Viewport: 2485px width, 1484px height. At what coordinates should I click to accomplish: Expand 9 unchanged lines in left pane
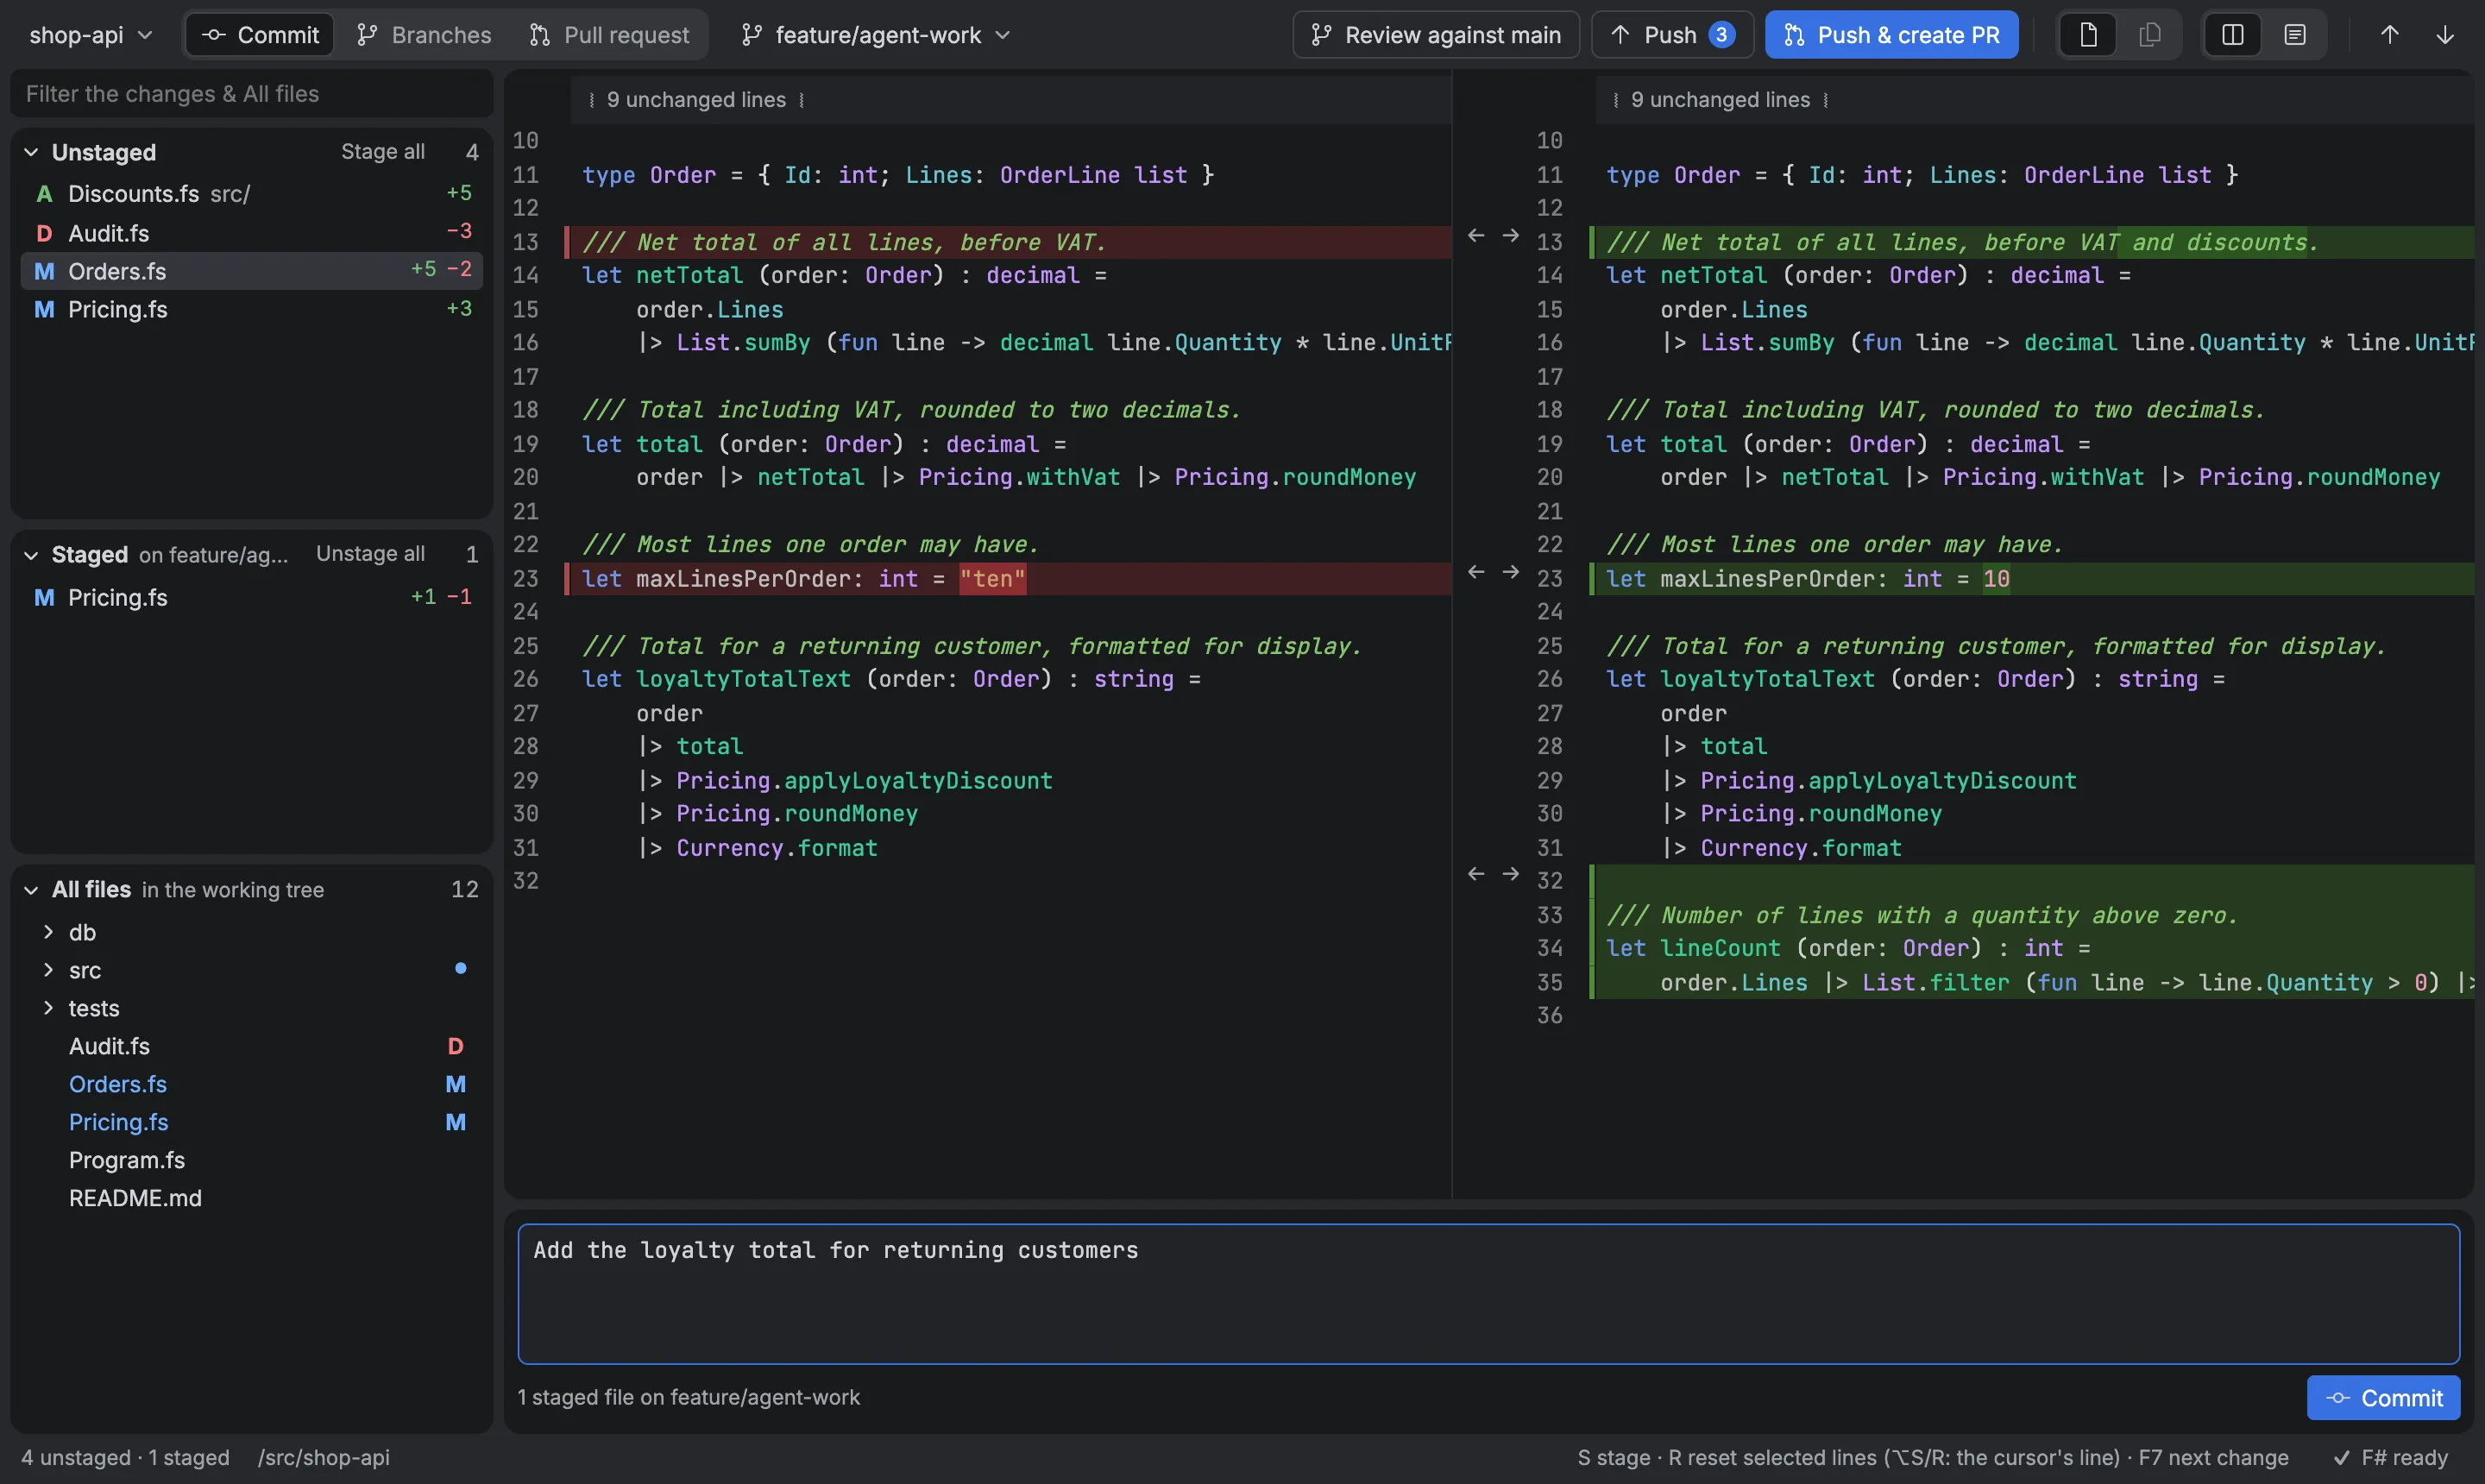(x=696, y=100)
